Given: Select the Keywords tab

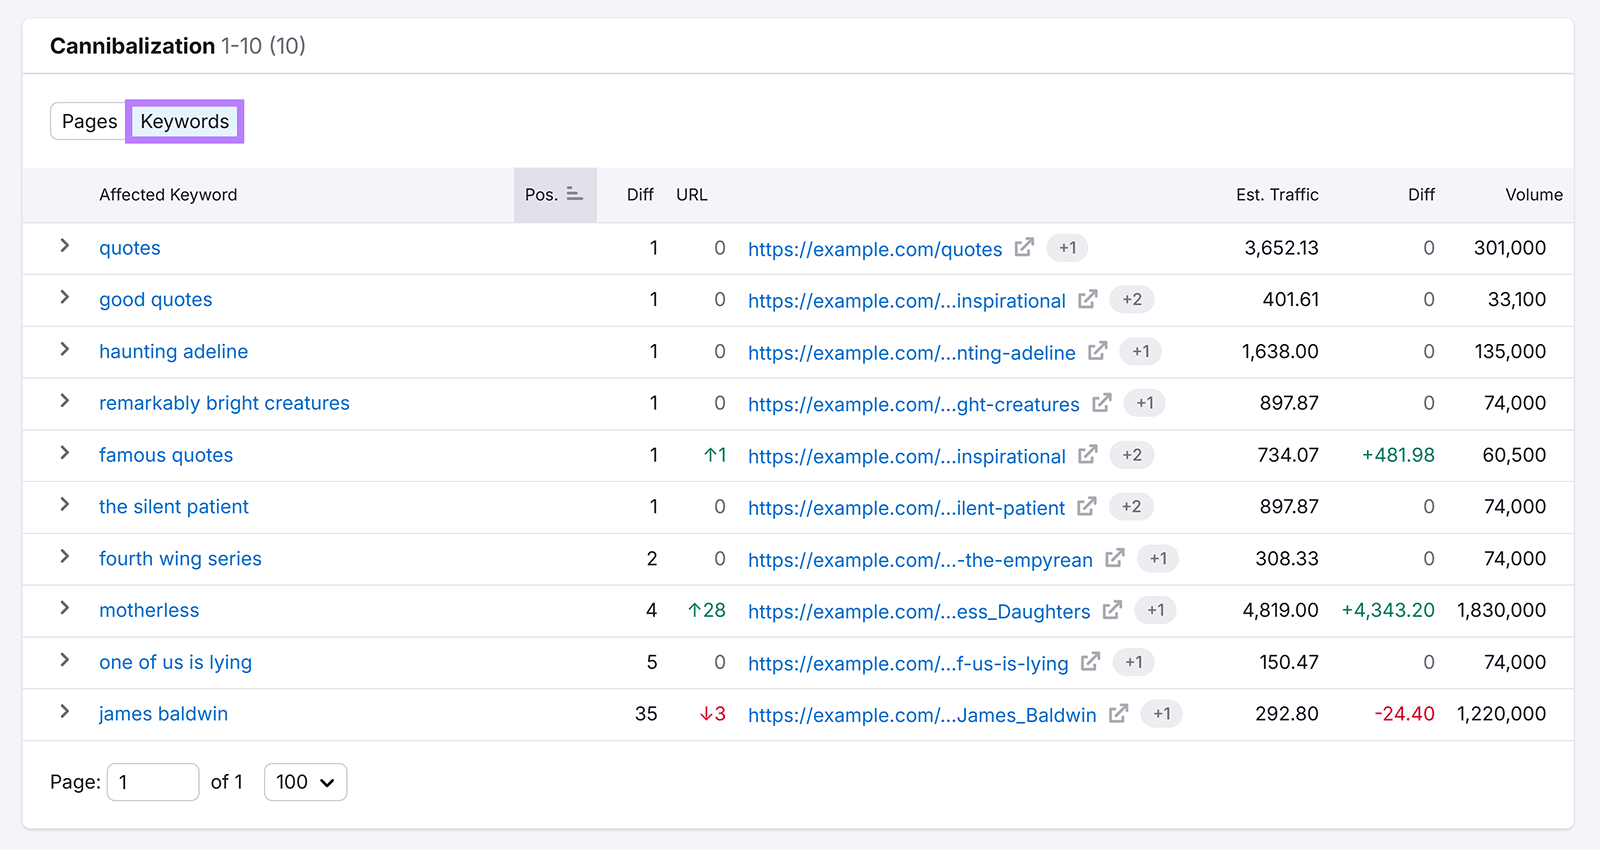Looking at the screenshot, I should pyautogui.click(x=185, y=122).
